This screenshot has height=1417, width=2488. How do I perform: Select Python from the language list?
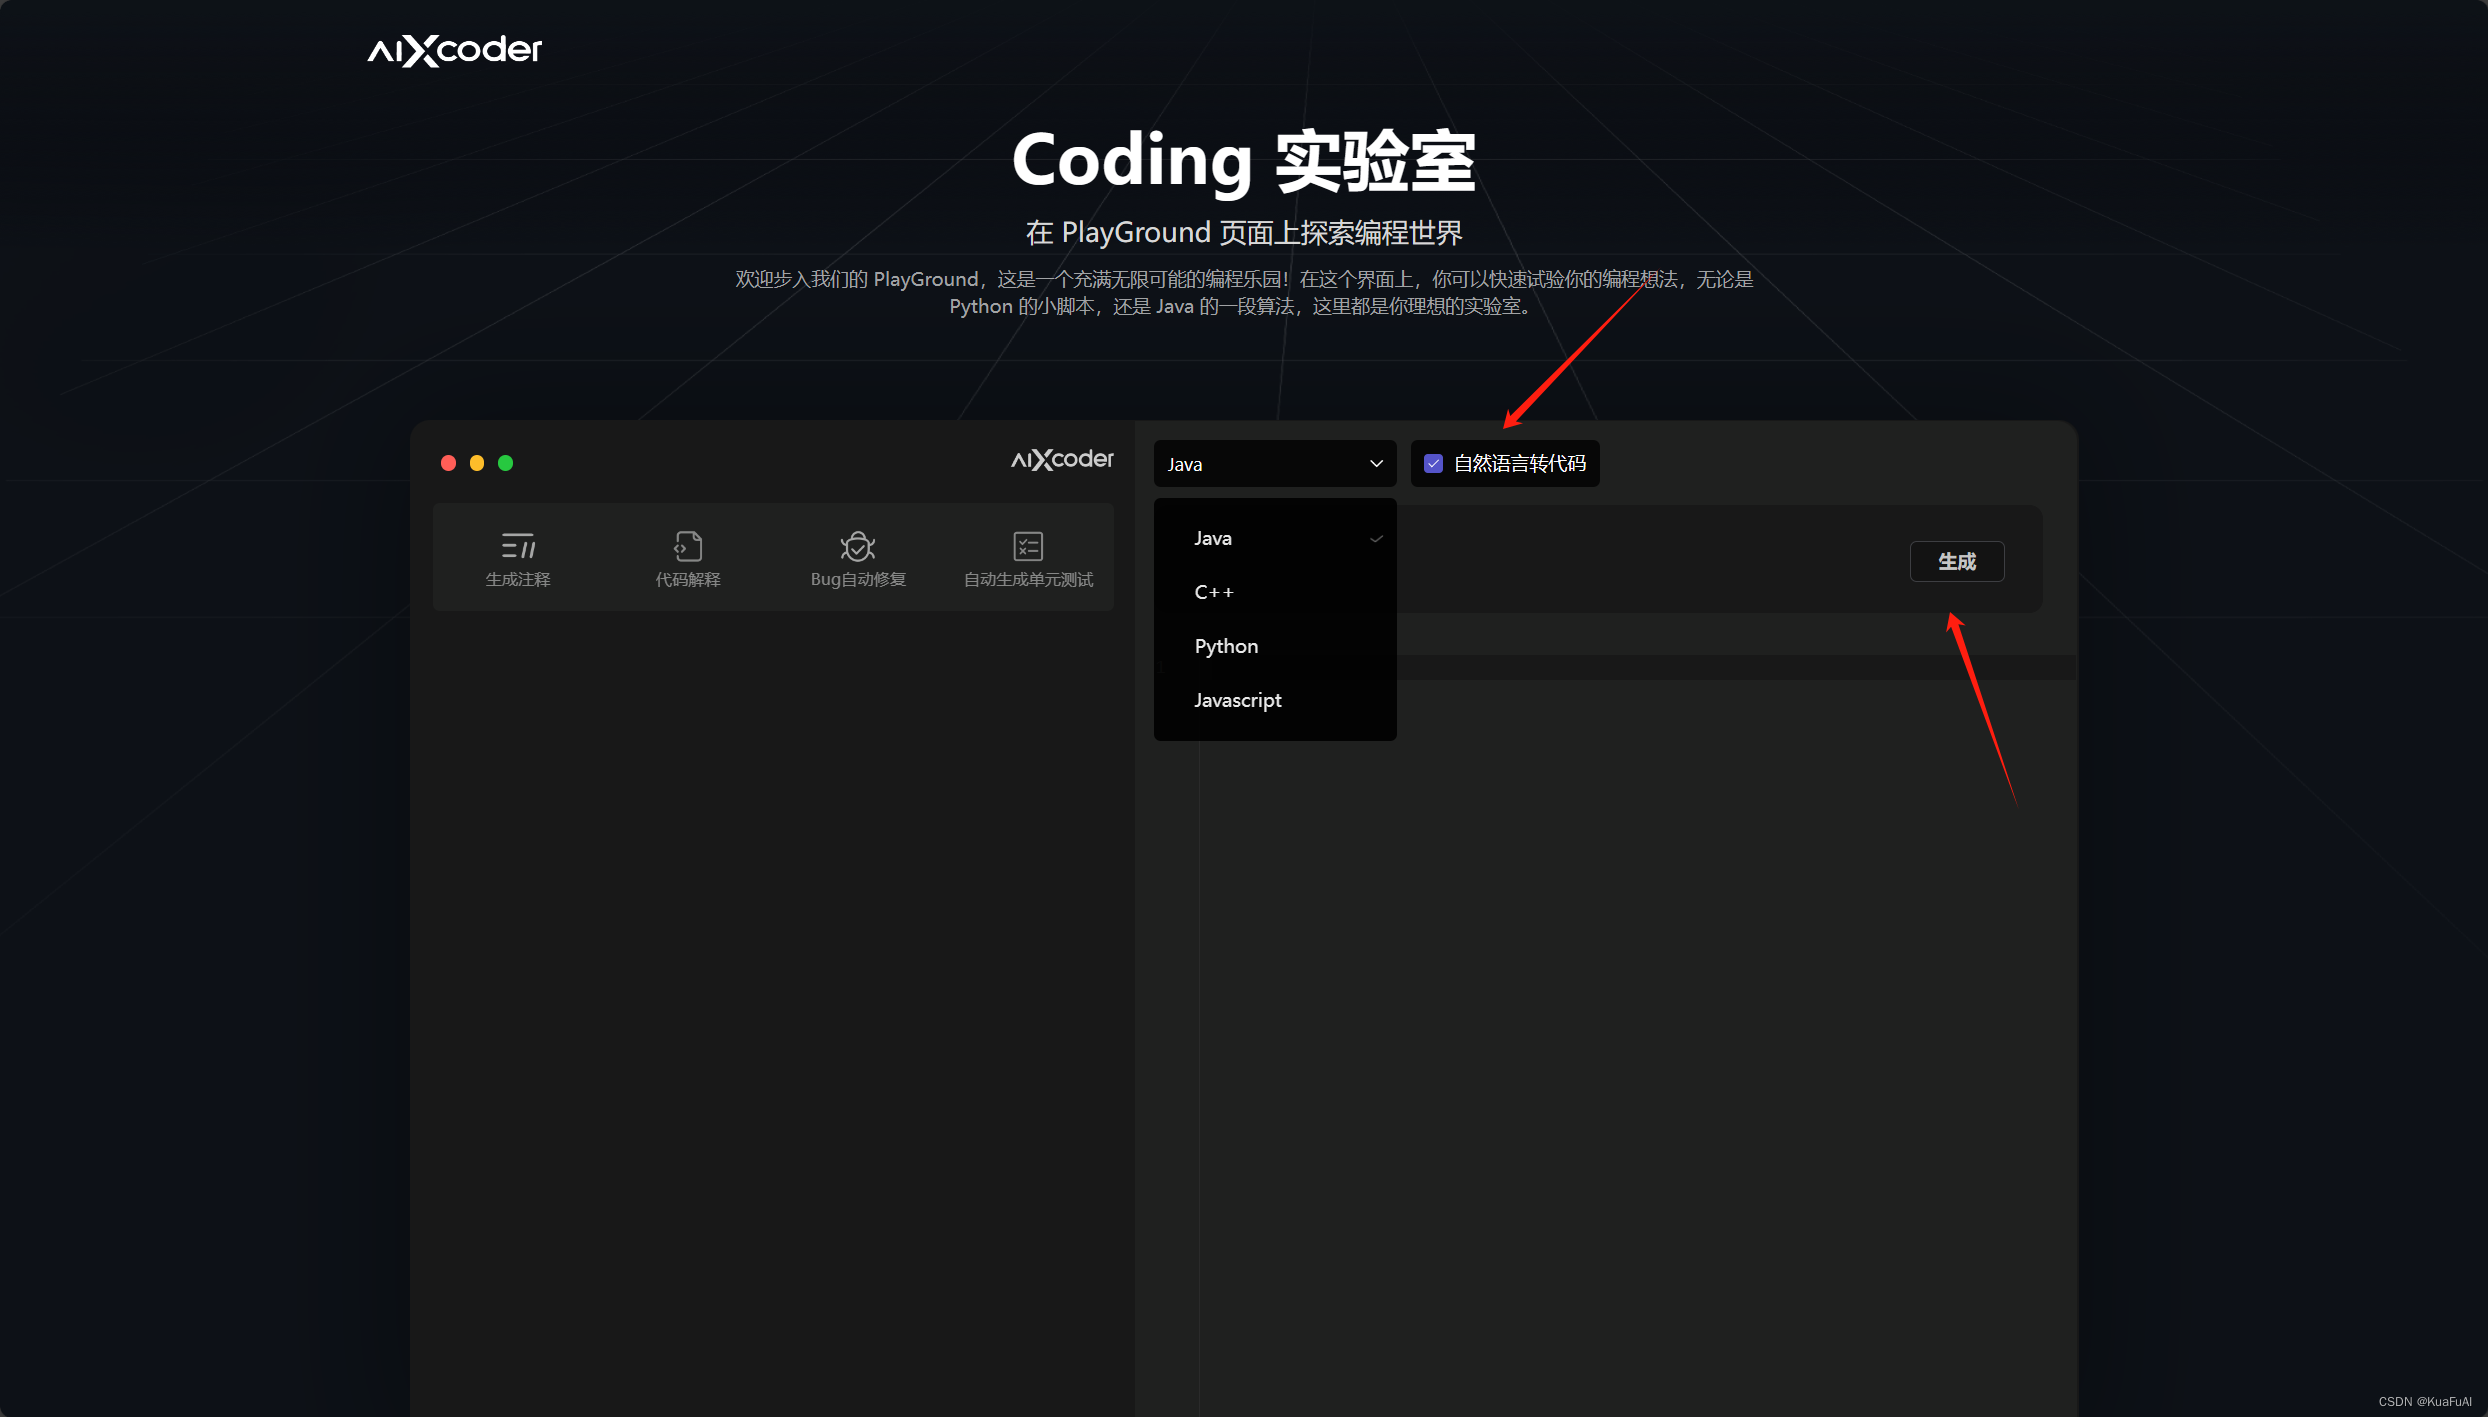tap(1226, 647)
